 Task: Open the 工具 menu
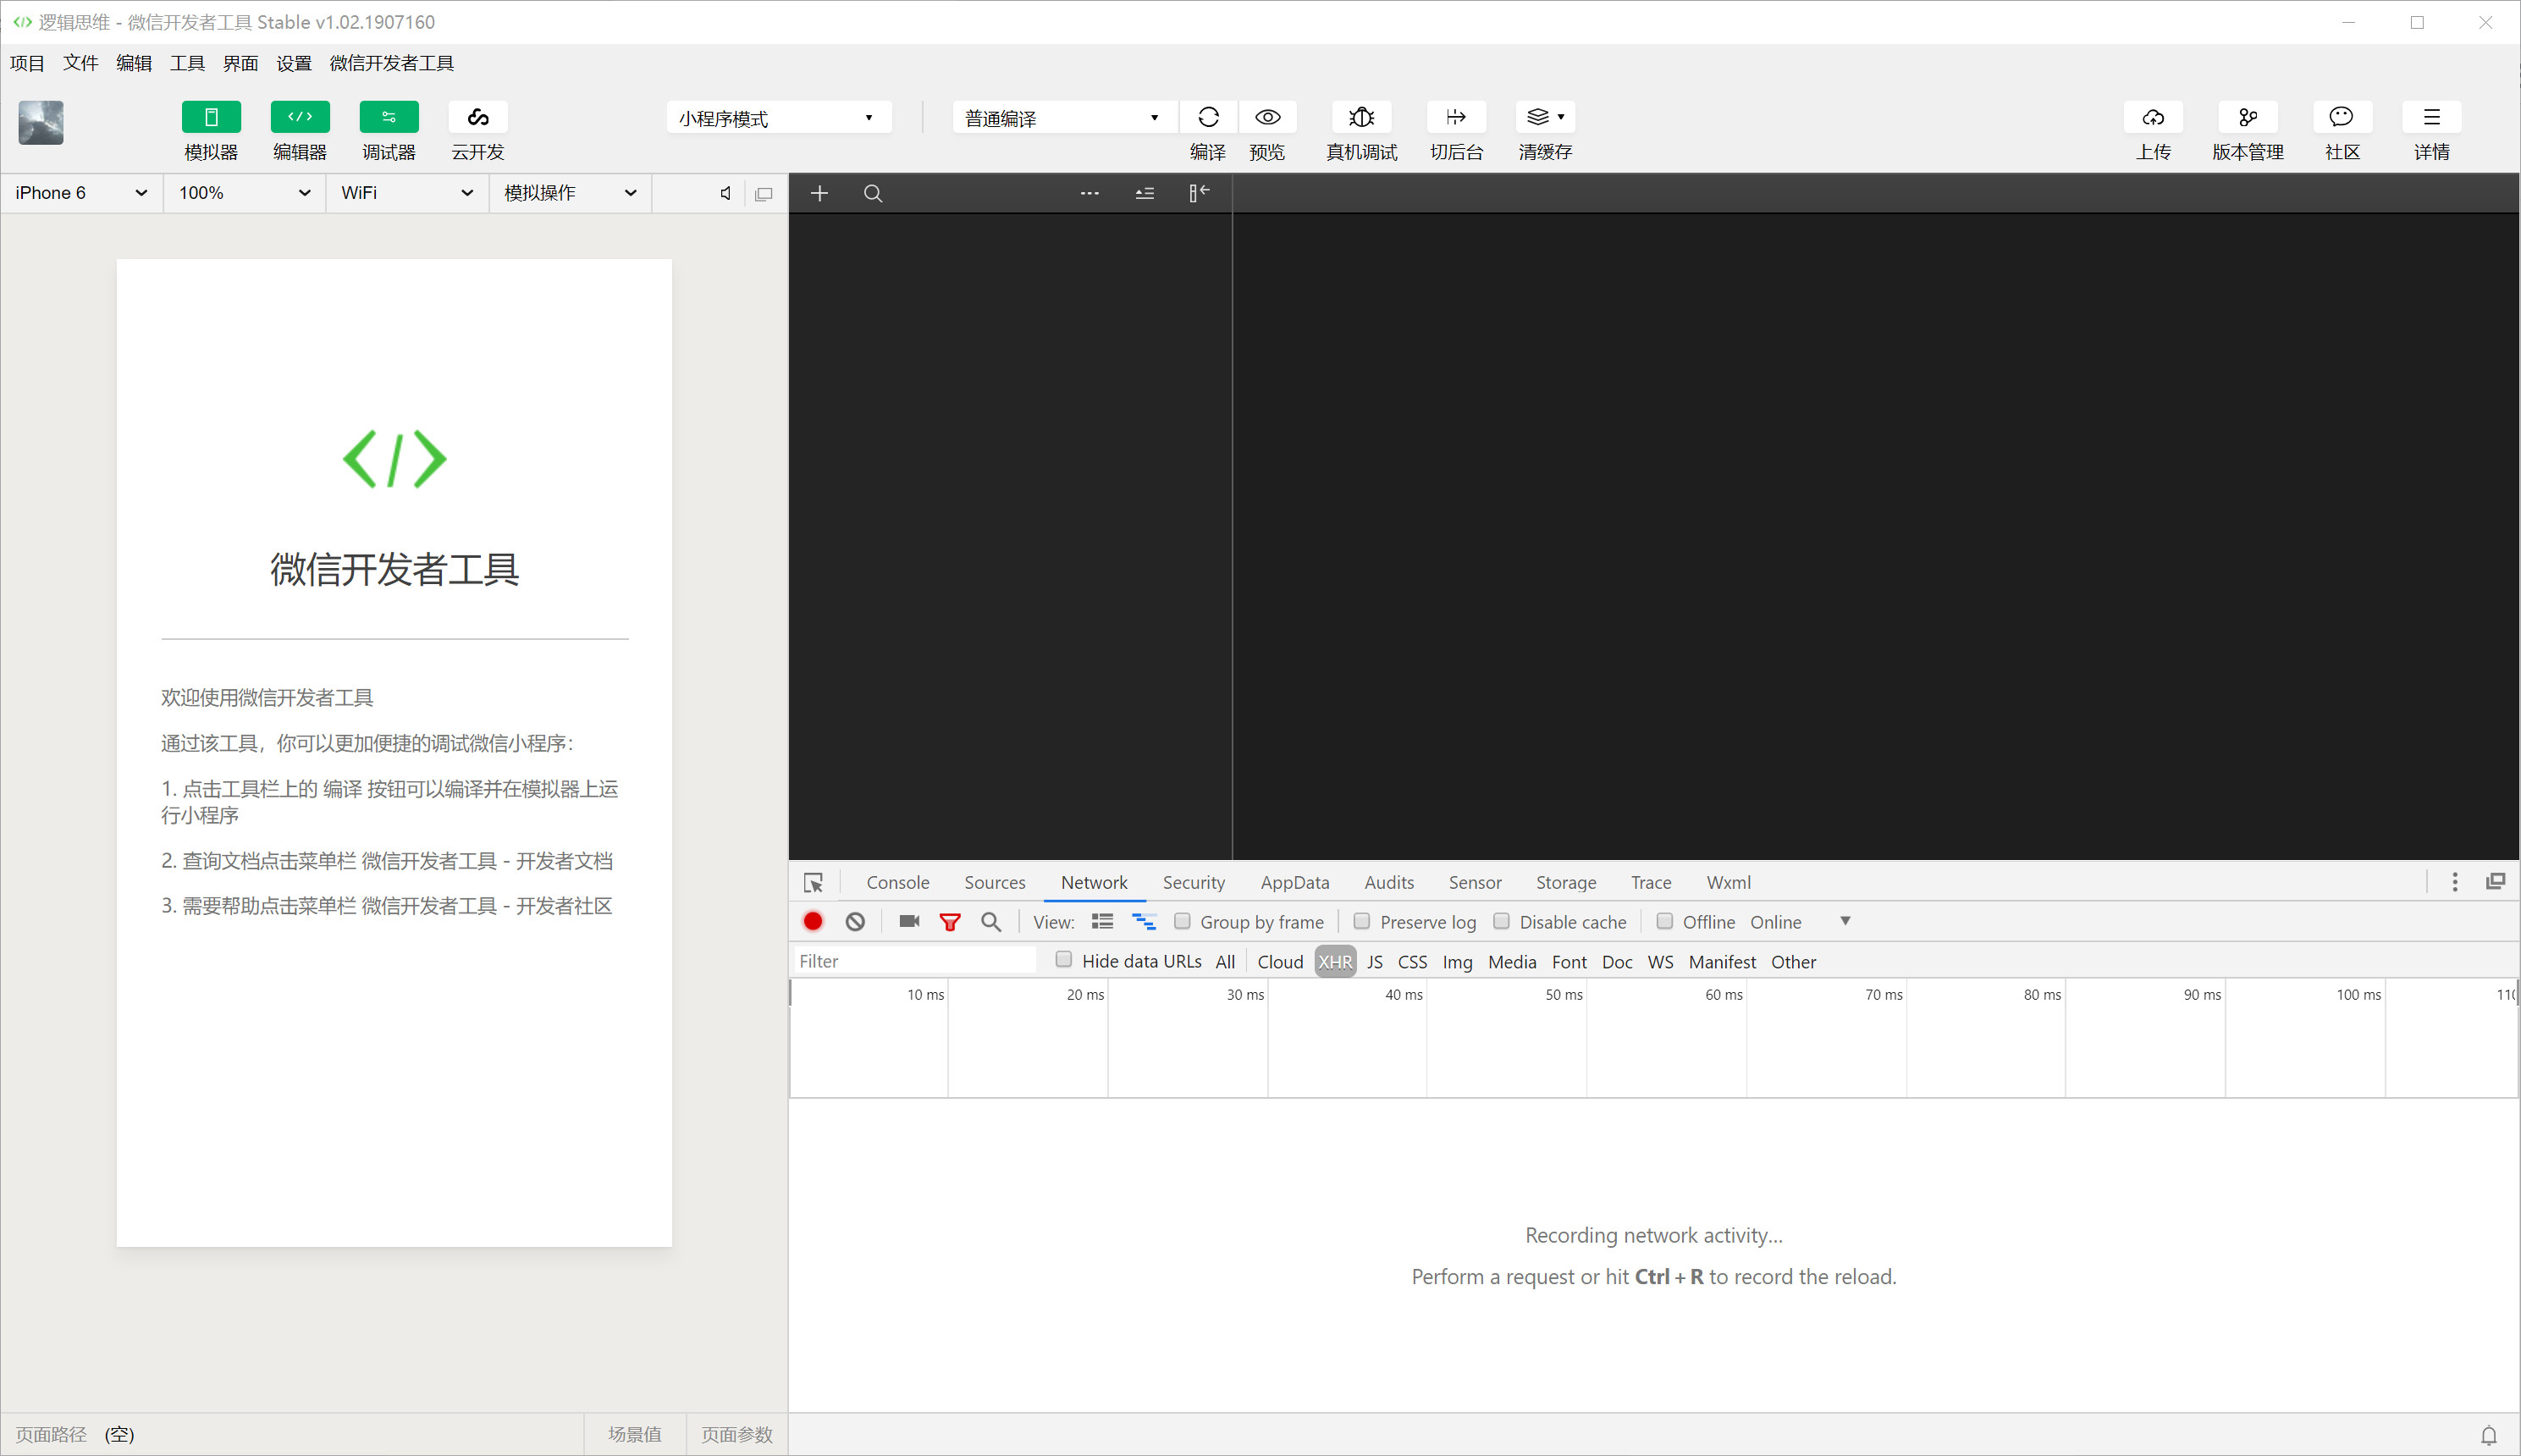pos(187,63)
